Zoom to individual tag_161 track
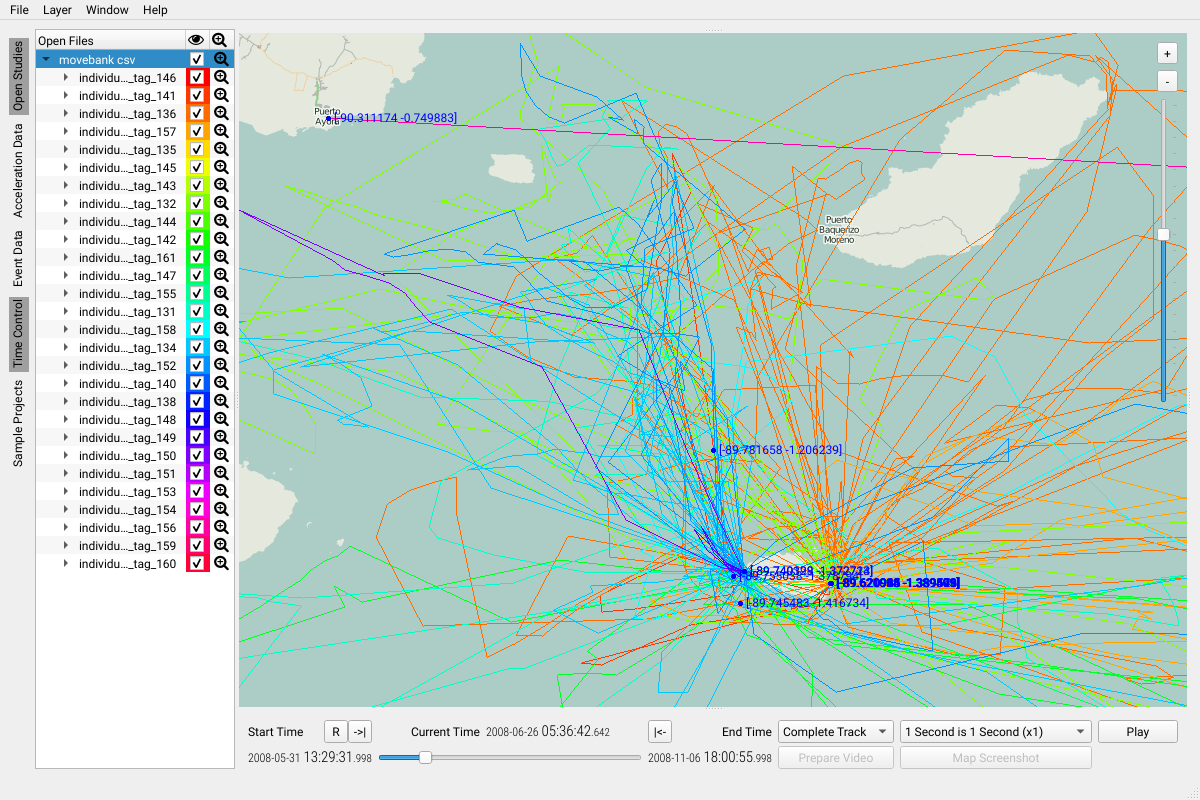 (x=221, y=258)
